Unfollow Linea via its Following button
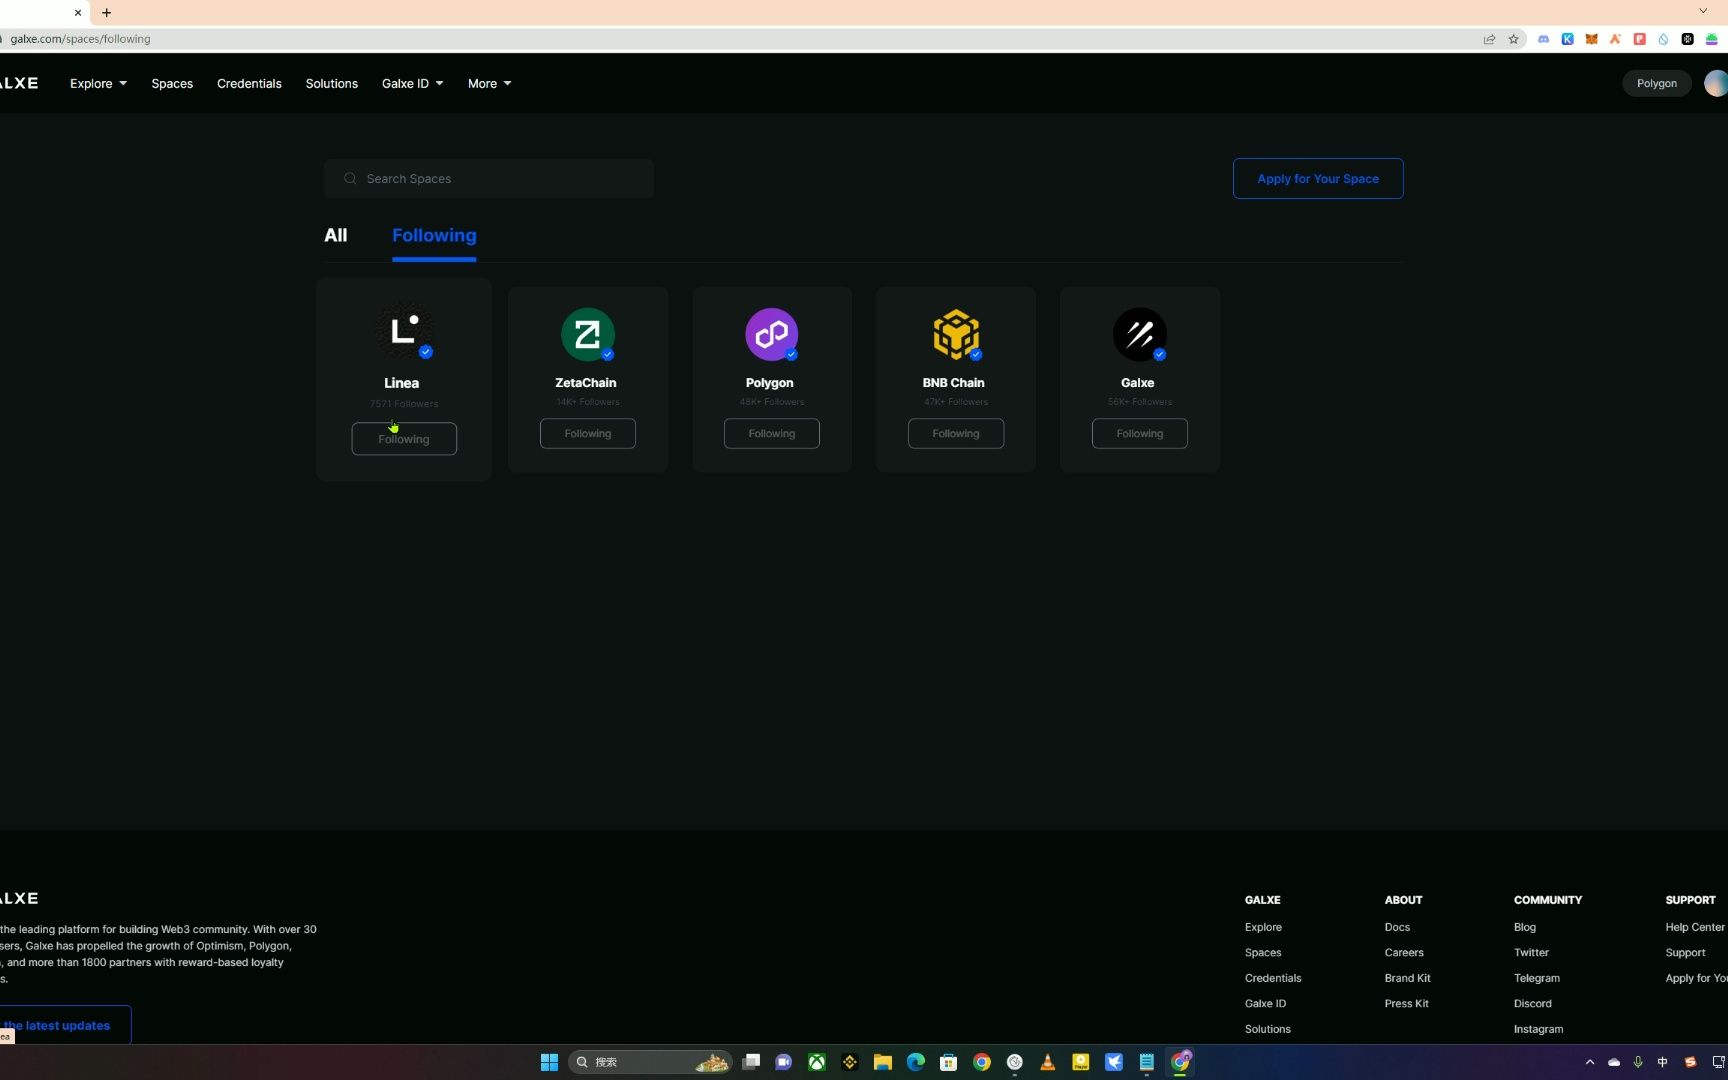Image resolution: width=1728 pixels, height=1080 pixels. (404, 438)
